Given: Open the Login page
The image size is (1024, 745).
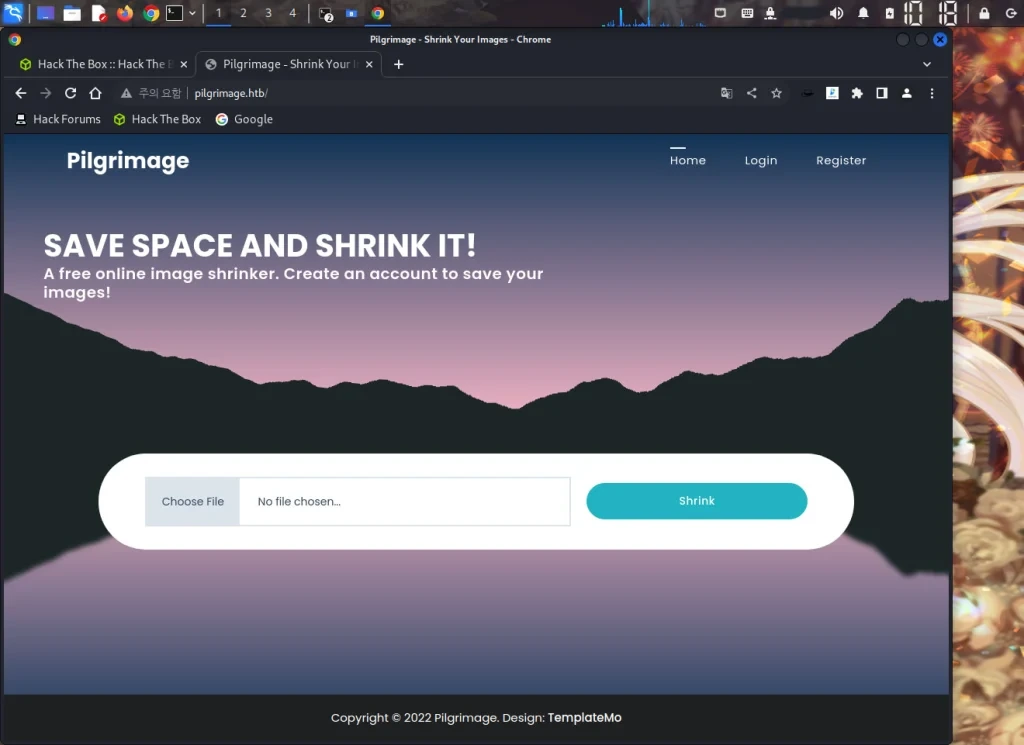Looking at the screenshot, I should click(x=761, y=161).
